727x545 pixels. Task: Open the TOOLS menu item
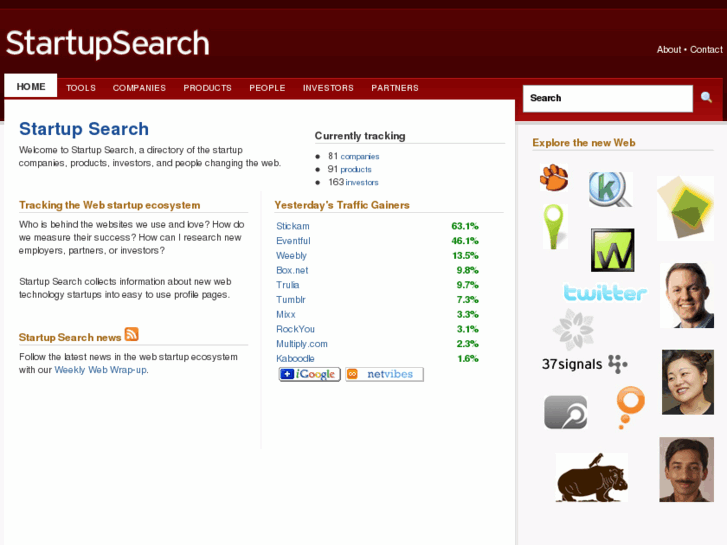(81, 88)
